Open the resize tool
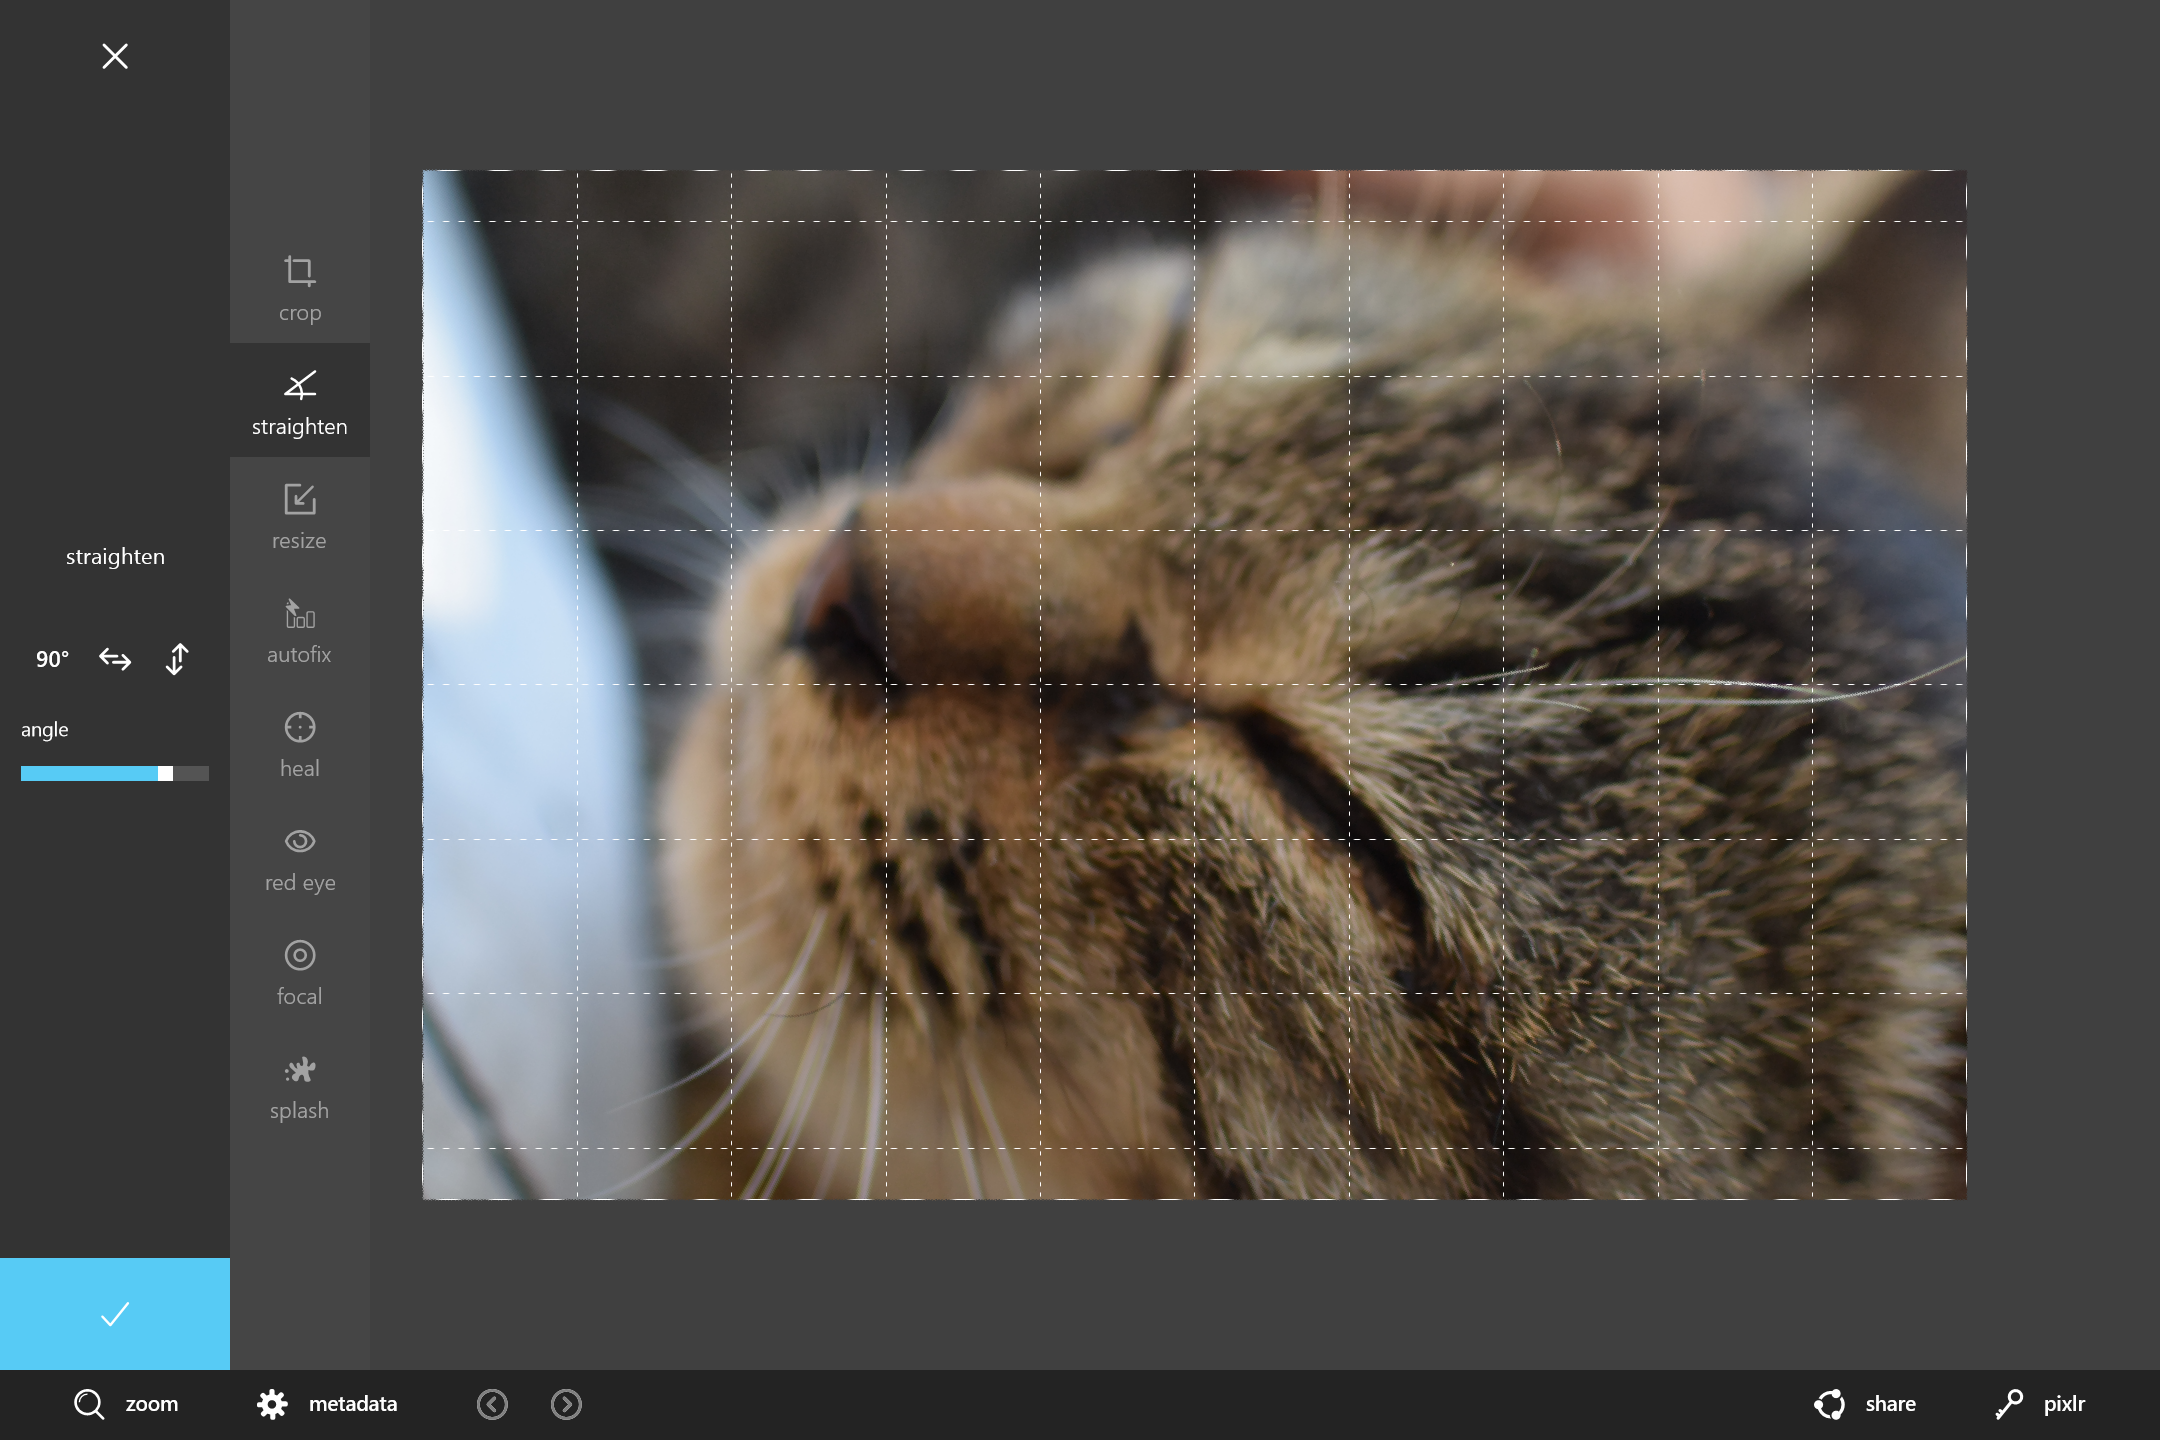Viewport: 2160px width, 1440px height. [x=299, y=516]
